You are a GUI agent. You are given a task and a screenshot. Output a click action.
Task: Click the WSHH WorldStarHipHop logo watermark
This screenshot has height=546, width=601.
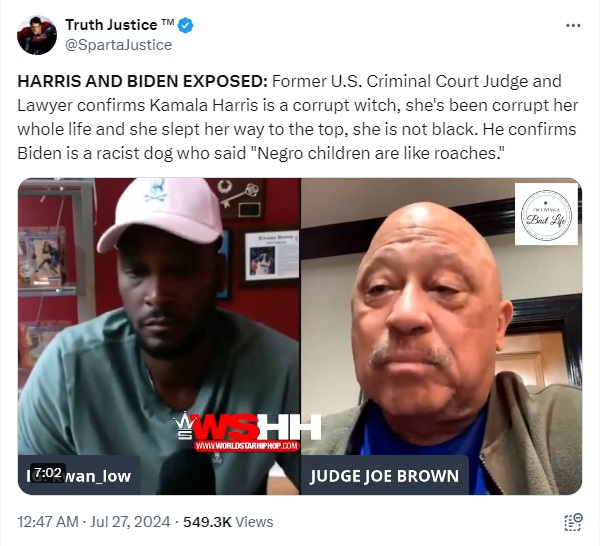point(247,431)
